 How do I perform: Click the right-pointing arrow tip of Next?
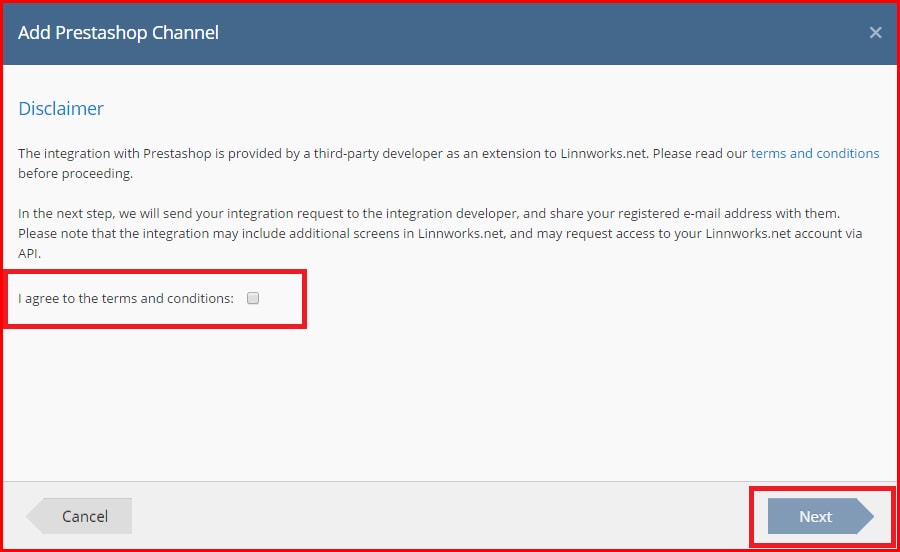pos(866,516)
